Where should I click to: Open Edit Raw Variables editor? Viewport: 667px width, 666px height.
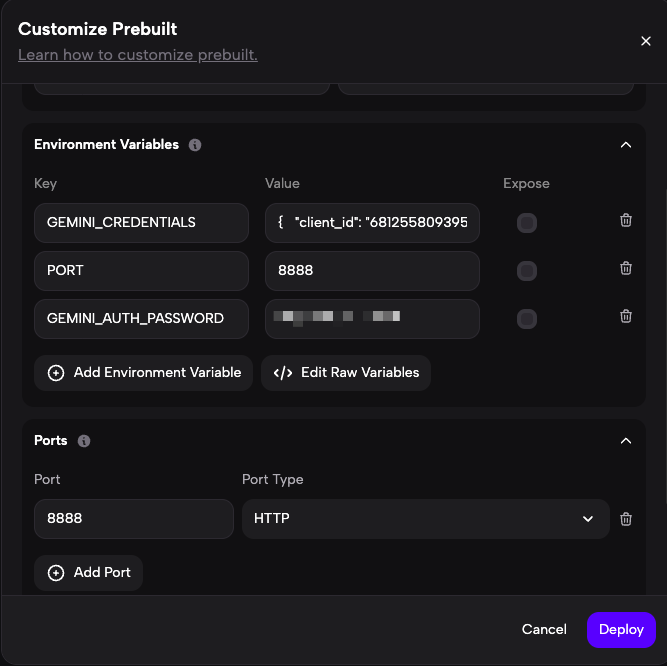coord(346,373)
